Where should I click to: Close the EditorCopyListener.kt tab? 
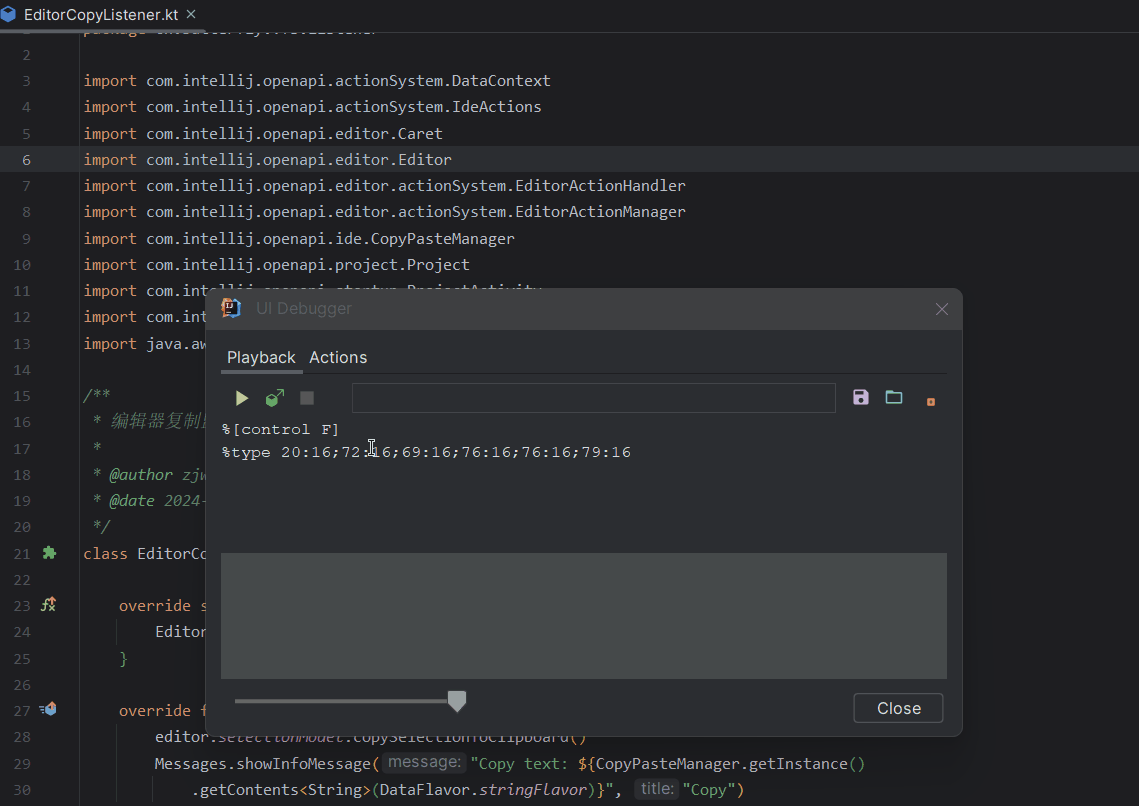tap(191, 14)
